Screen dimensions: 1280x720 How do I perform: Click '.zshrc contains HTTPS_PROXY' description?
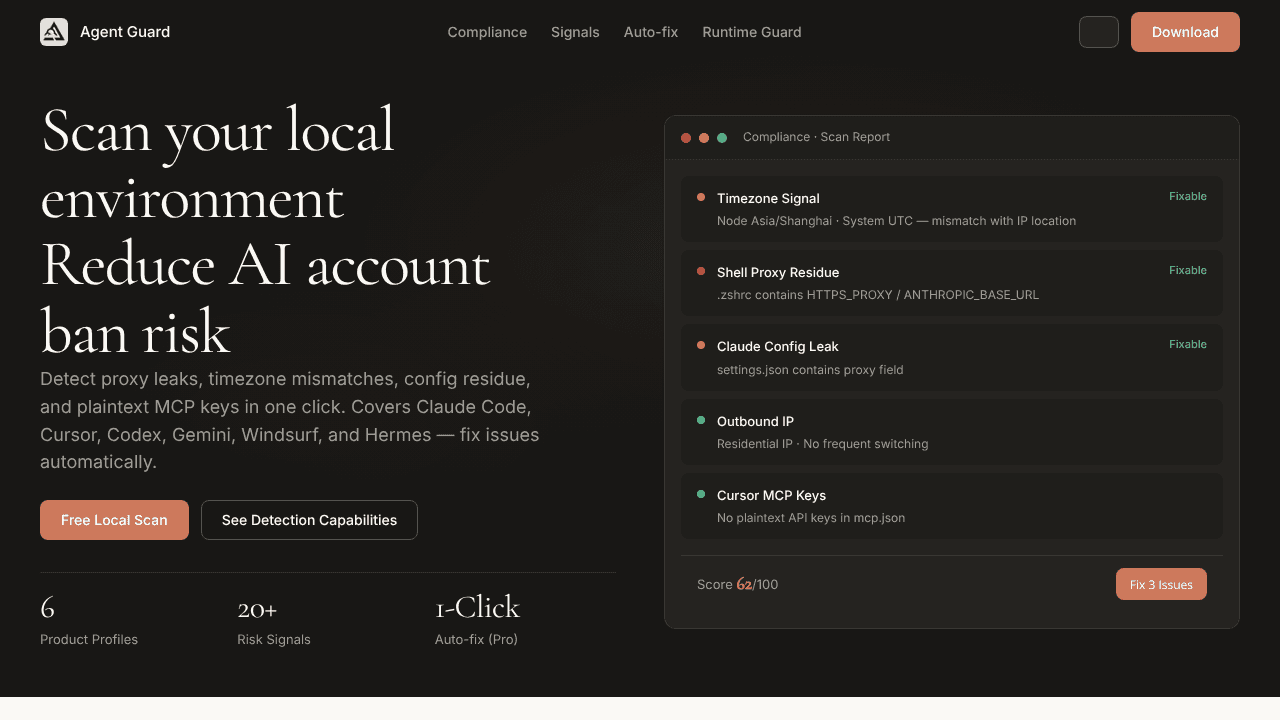(x=878, y=295)
